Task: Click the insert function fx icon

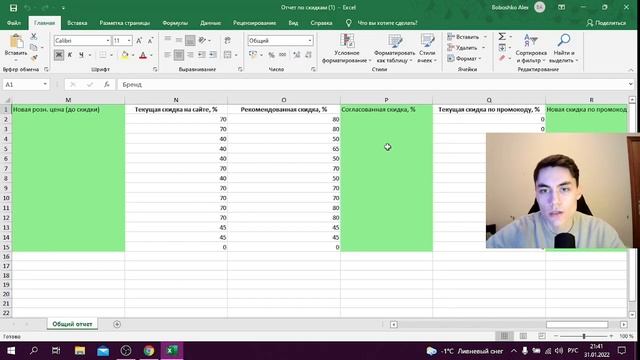Action: (107, 84)
